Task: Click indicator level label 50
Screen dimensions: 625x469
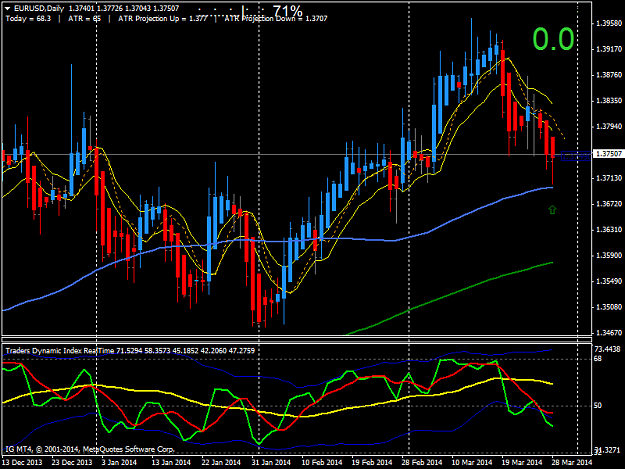Action: coord(597,406)
